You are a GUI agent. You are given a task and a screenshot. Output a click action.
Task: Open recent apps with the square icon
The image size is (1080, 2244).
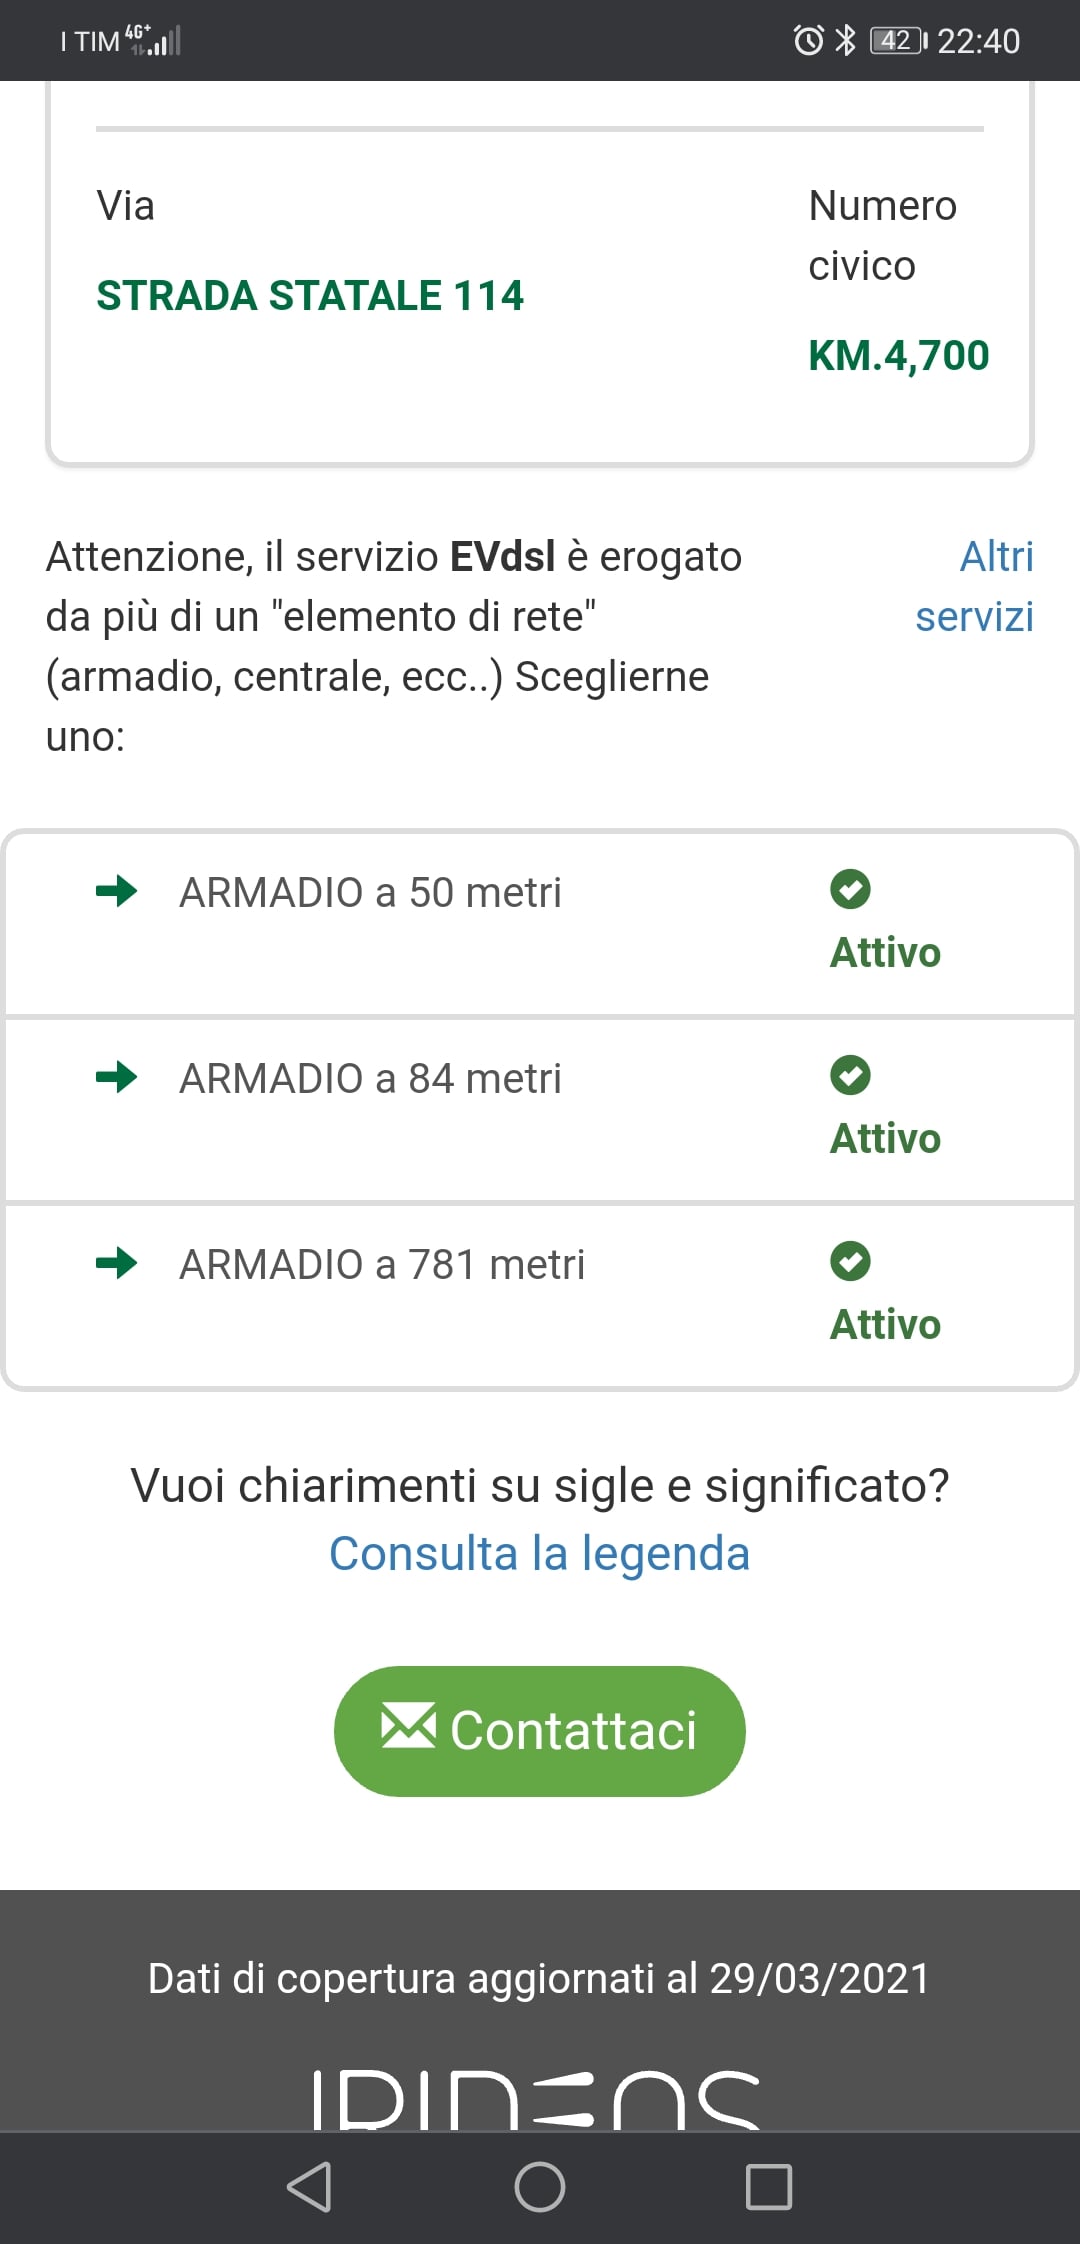769,2187
